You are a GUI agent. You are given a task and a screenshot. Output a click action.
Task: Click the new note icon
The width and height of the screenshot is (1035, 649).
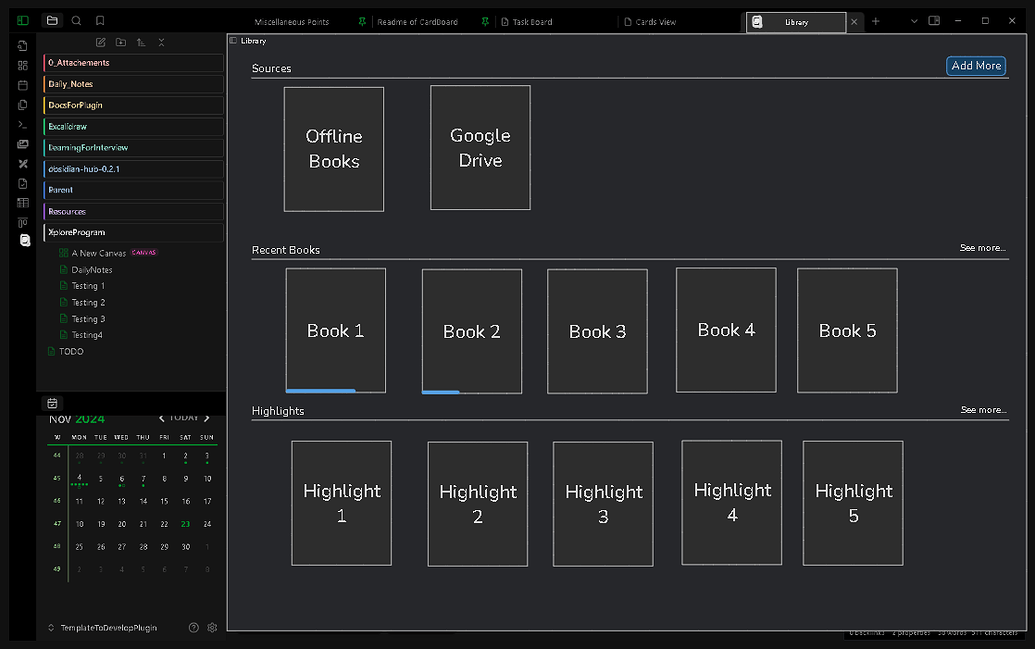click(100, 42)
